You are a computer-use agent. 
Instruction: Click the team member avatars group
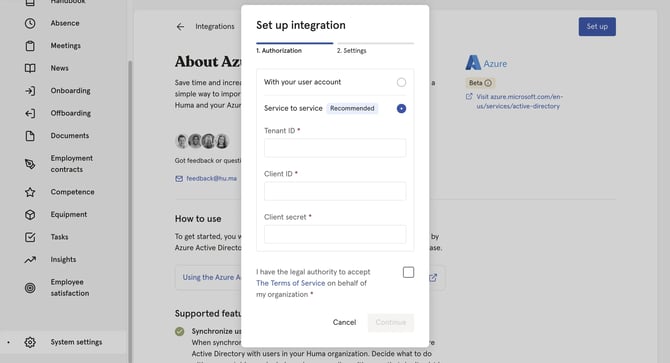pos(202,141)
